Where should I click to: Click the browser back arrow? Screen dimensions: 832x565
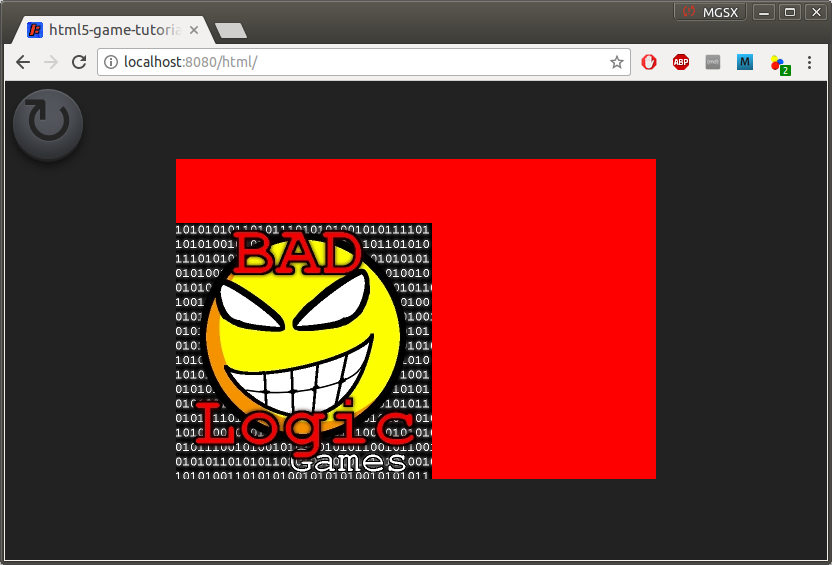tap(23, 62)
